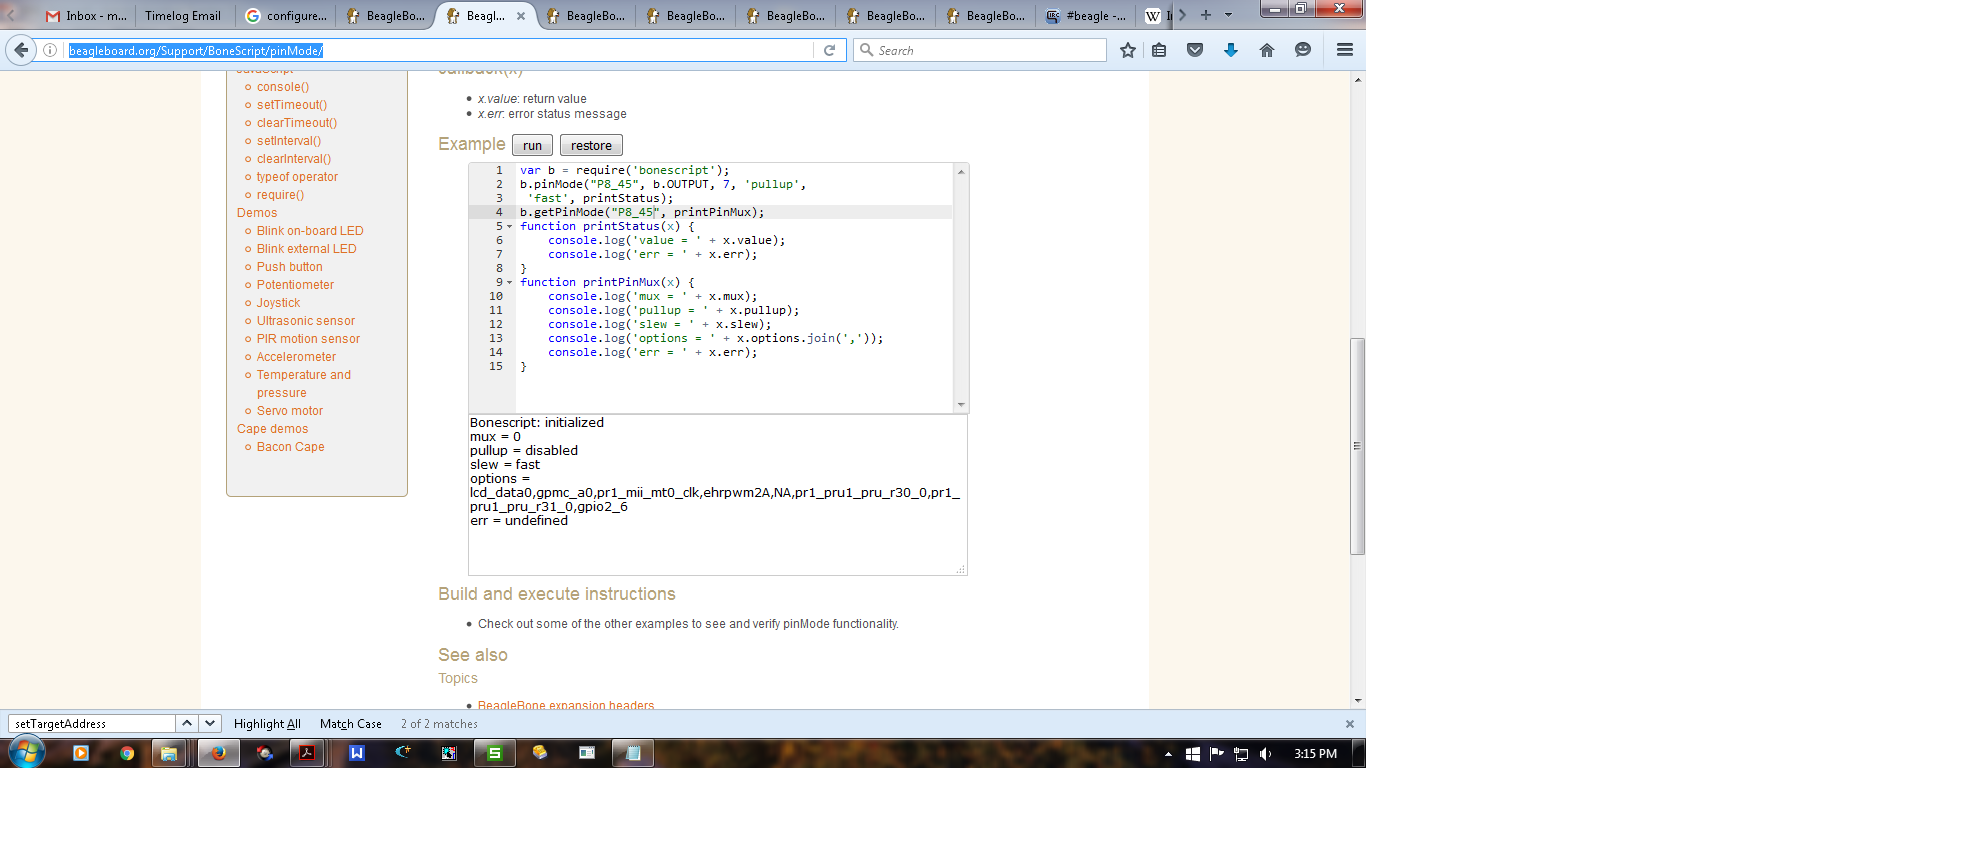The image size is (1976, 848).
Task: Open Windows Explorer folder in taskbar
Action: coord(169,753)
